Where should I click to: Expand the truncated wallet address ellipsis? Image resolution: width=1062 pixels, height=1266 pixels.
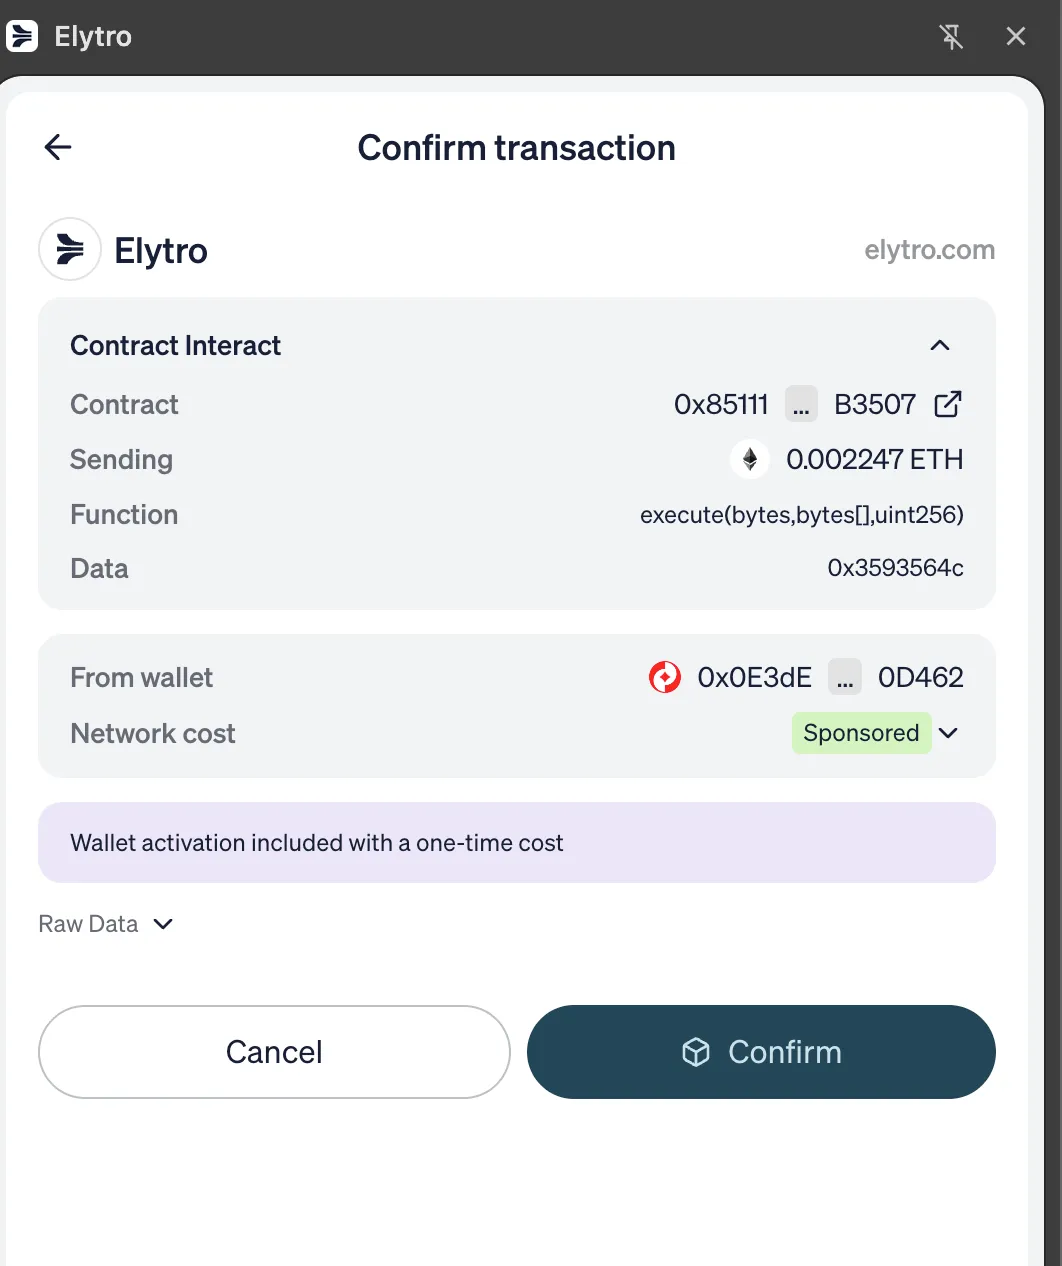tap(845, 677)
